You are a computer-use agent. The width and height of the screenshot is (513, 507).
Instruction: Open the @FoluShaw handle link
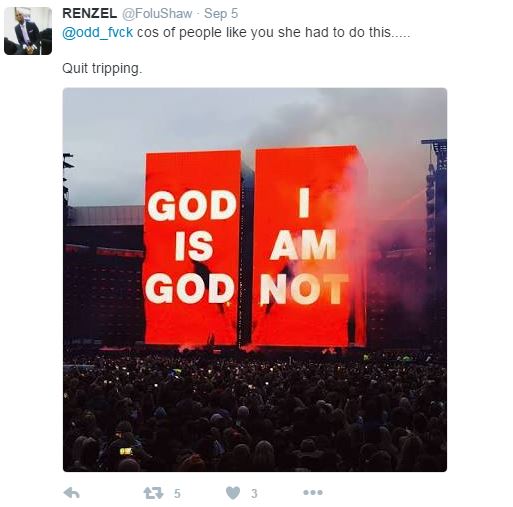[157, 13]
